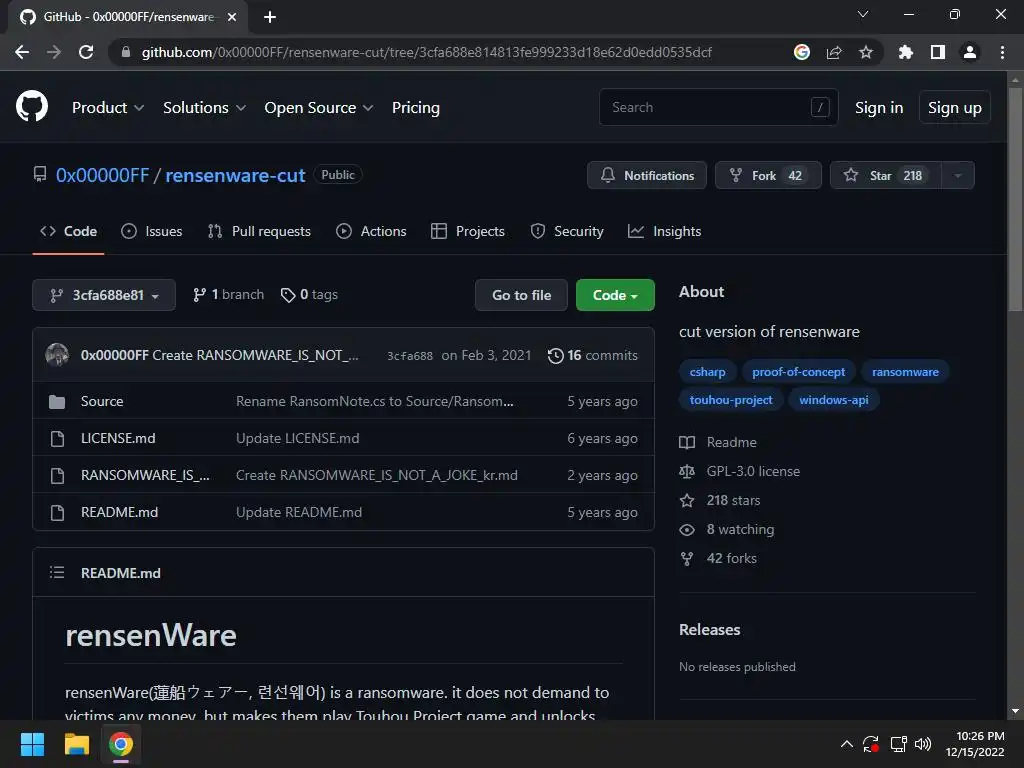Click the LICENSE.md file icon

click(x=57, y=438)
